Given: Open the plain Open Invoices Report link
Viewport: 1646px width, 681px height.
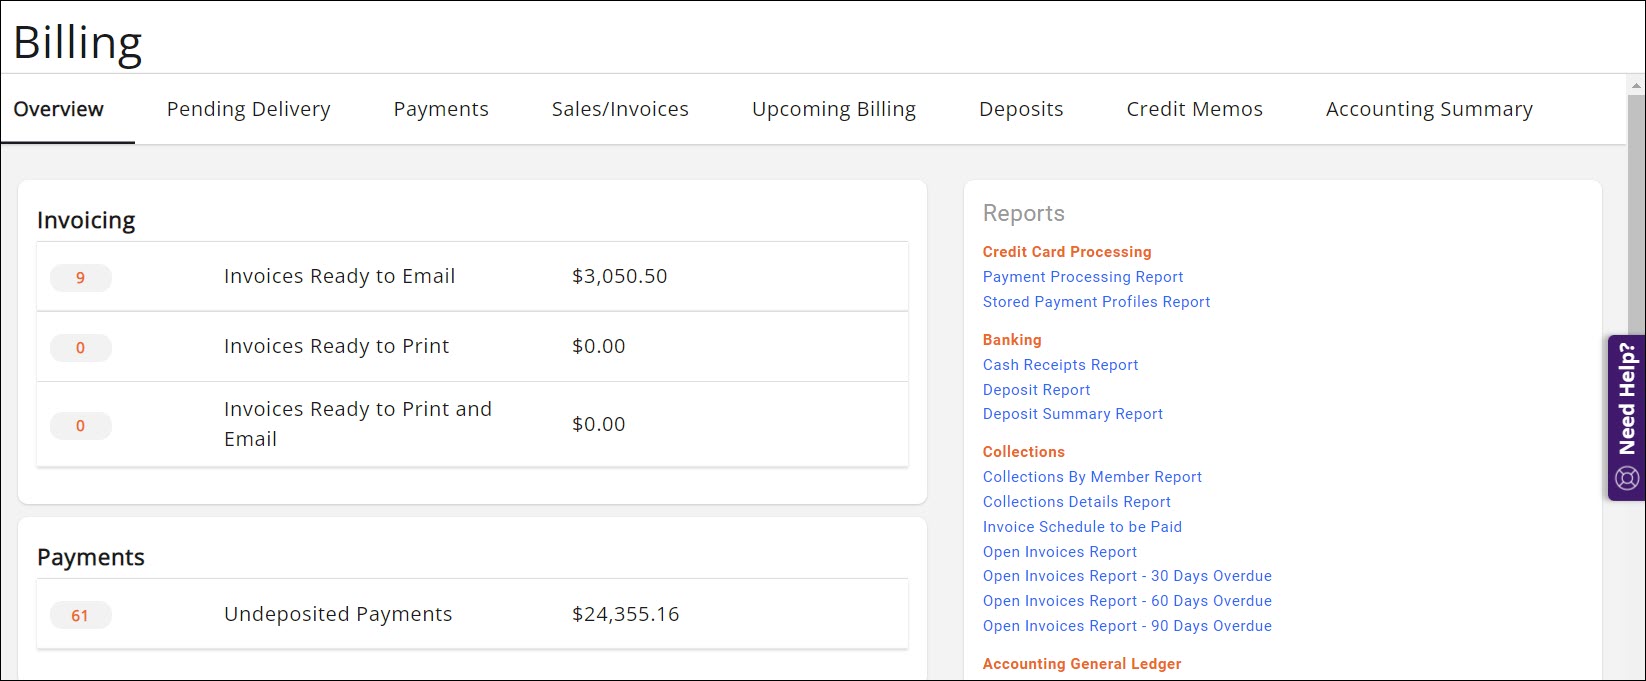Looking at the screenshot, I should pyautogui.click(x=1059, y=552).
